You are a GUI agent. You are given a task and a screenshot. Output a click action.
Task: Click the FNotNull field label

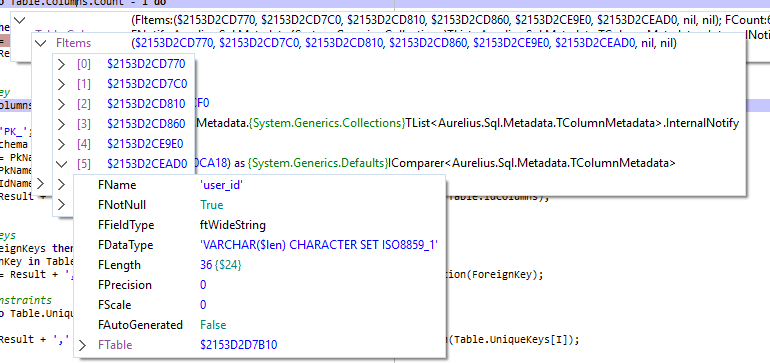122,205
